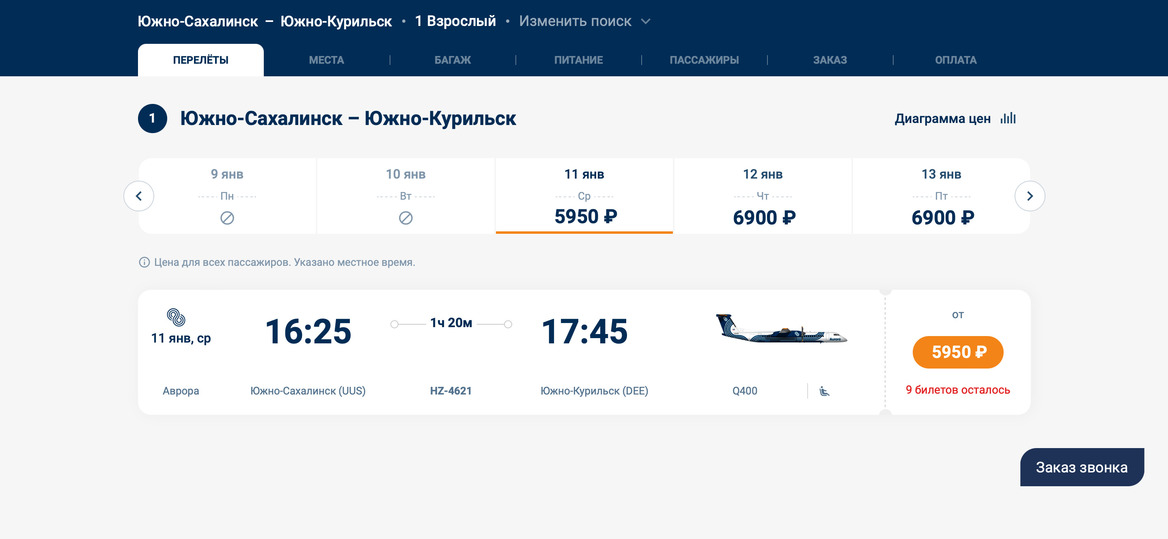Click the info icon beside price note

pyautogui.click(x=144, y=262)
